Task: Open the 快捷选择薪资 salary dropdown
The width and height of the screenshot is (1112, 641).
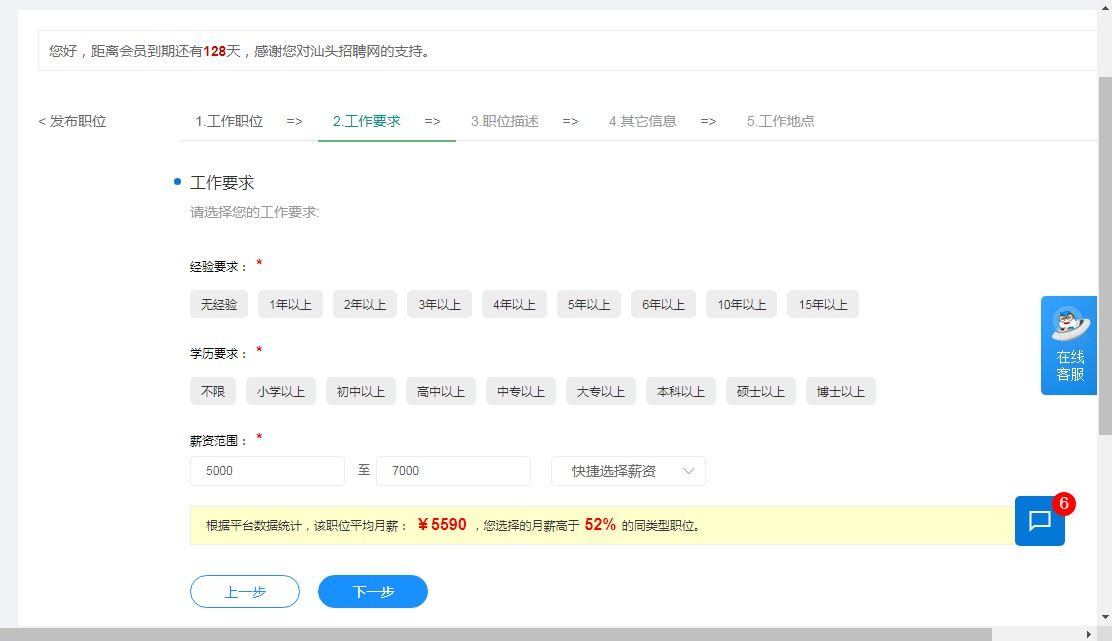Action: coord(629,470)
